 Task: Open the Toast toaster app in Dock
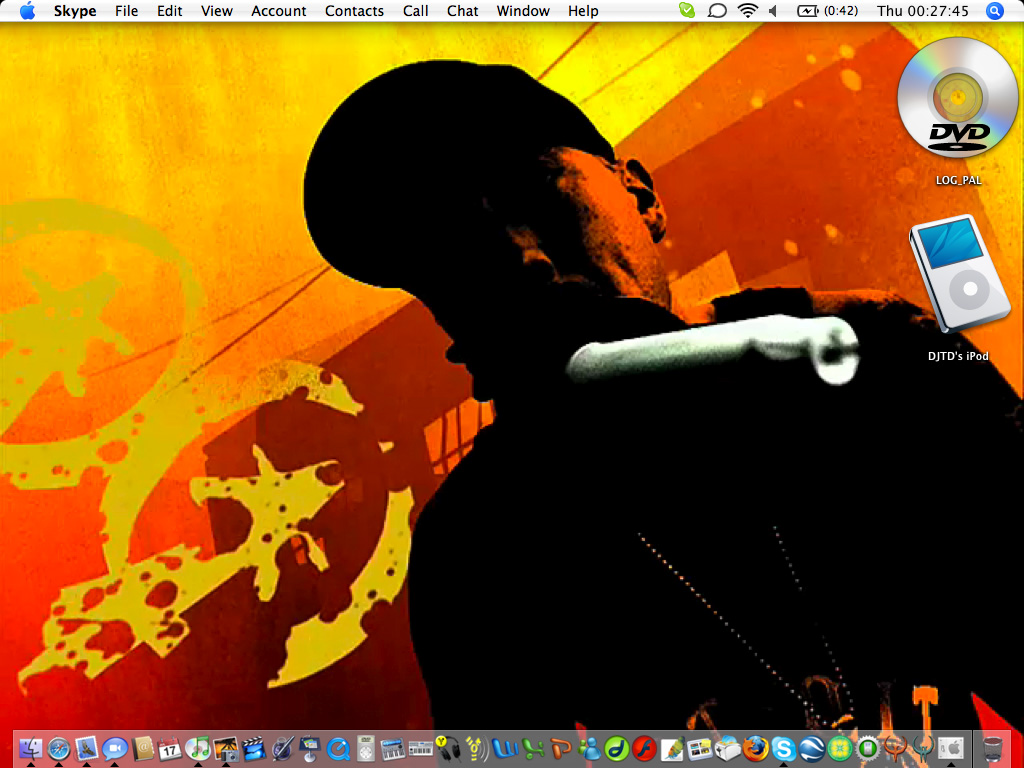pos(728,748)
